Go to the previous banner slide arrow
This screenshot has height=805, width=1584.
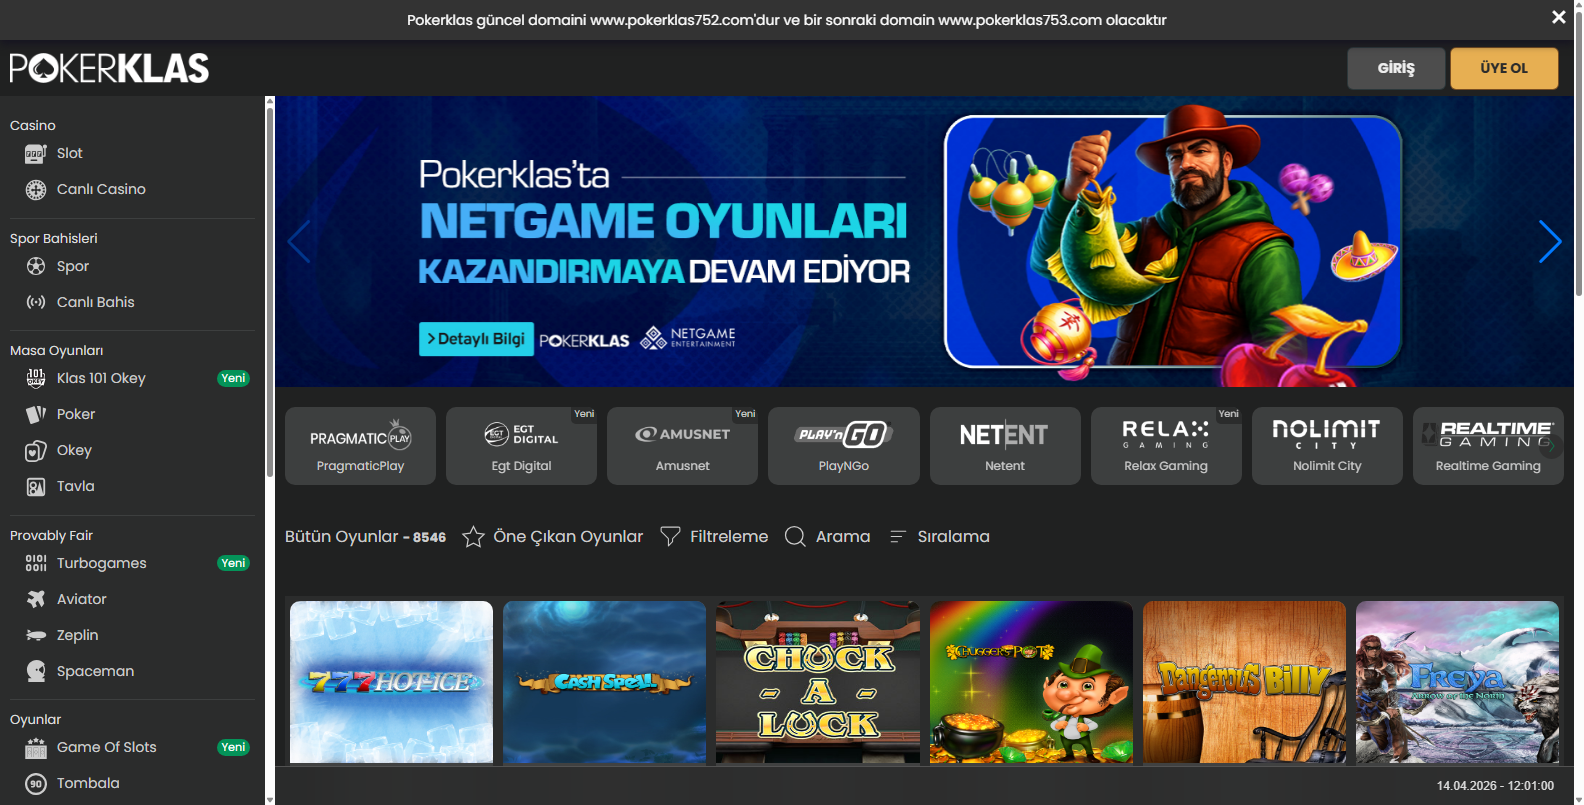tap(299, 241)
